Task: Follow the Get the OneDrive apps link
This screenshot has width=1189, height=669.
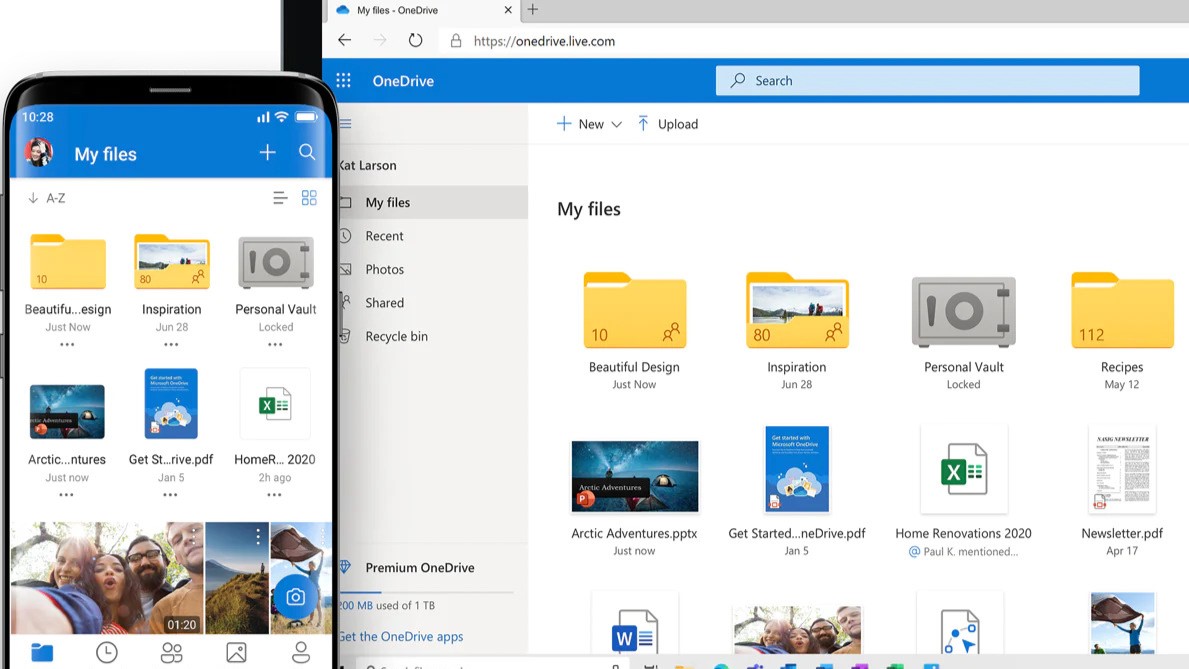Action: tap(401, 636)
